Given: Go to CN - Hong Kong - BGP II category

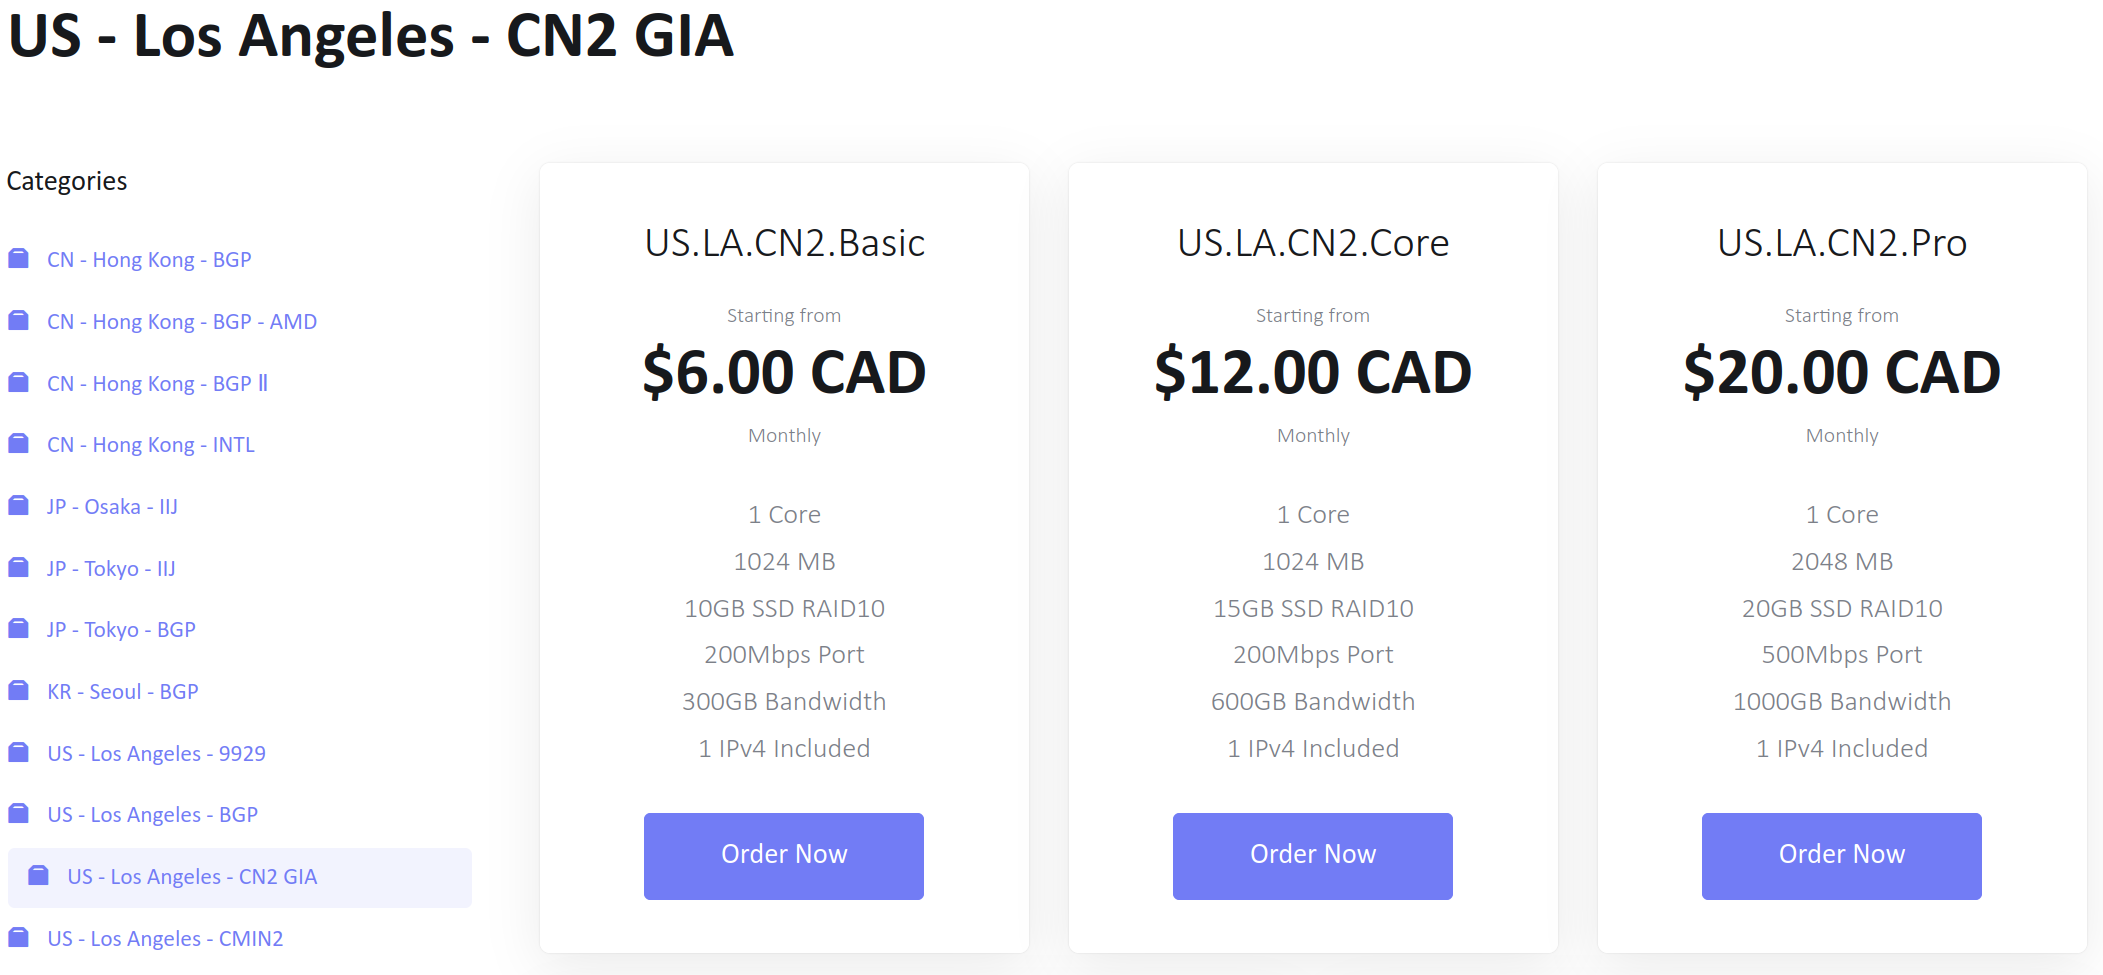Looking at the screenshot, I should click(157, 384).
